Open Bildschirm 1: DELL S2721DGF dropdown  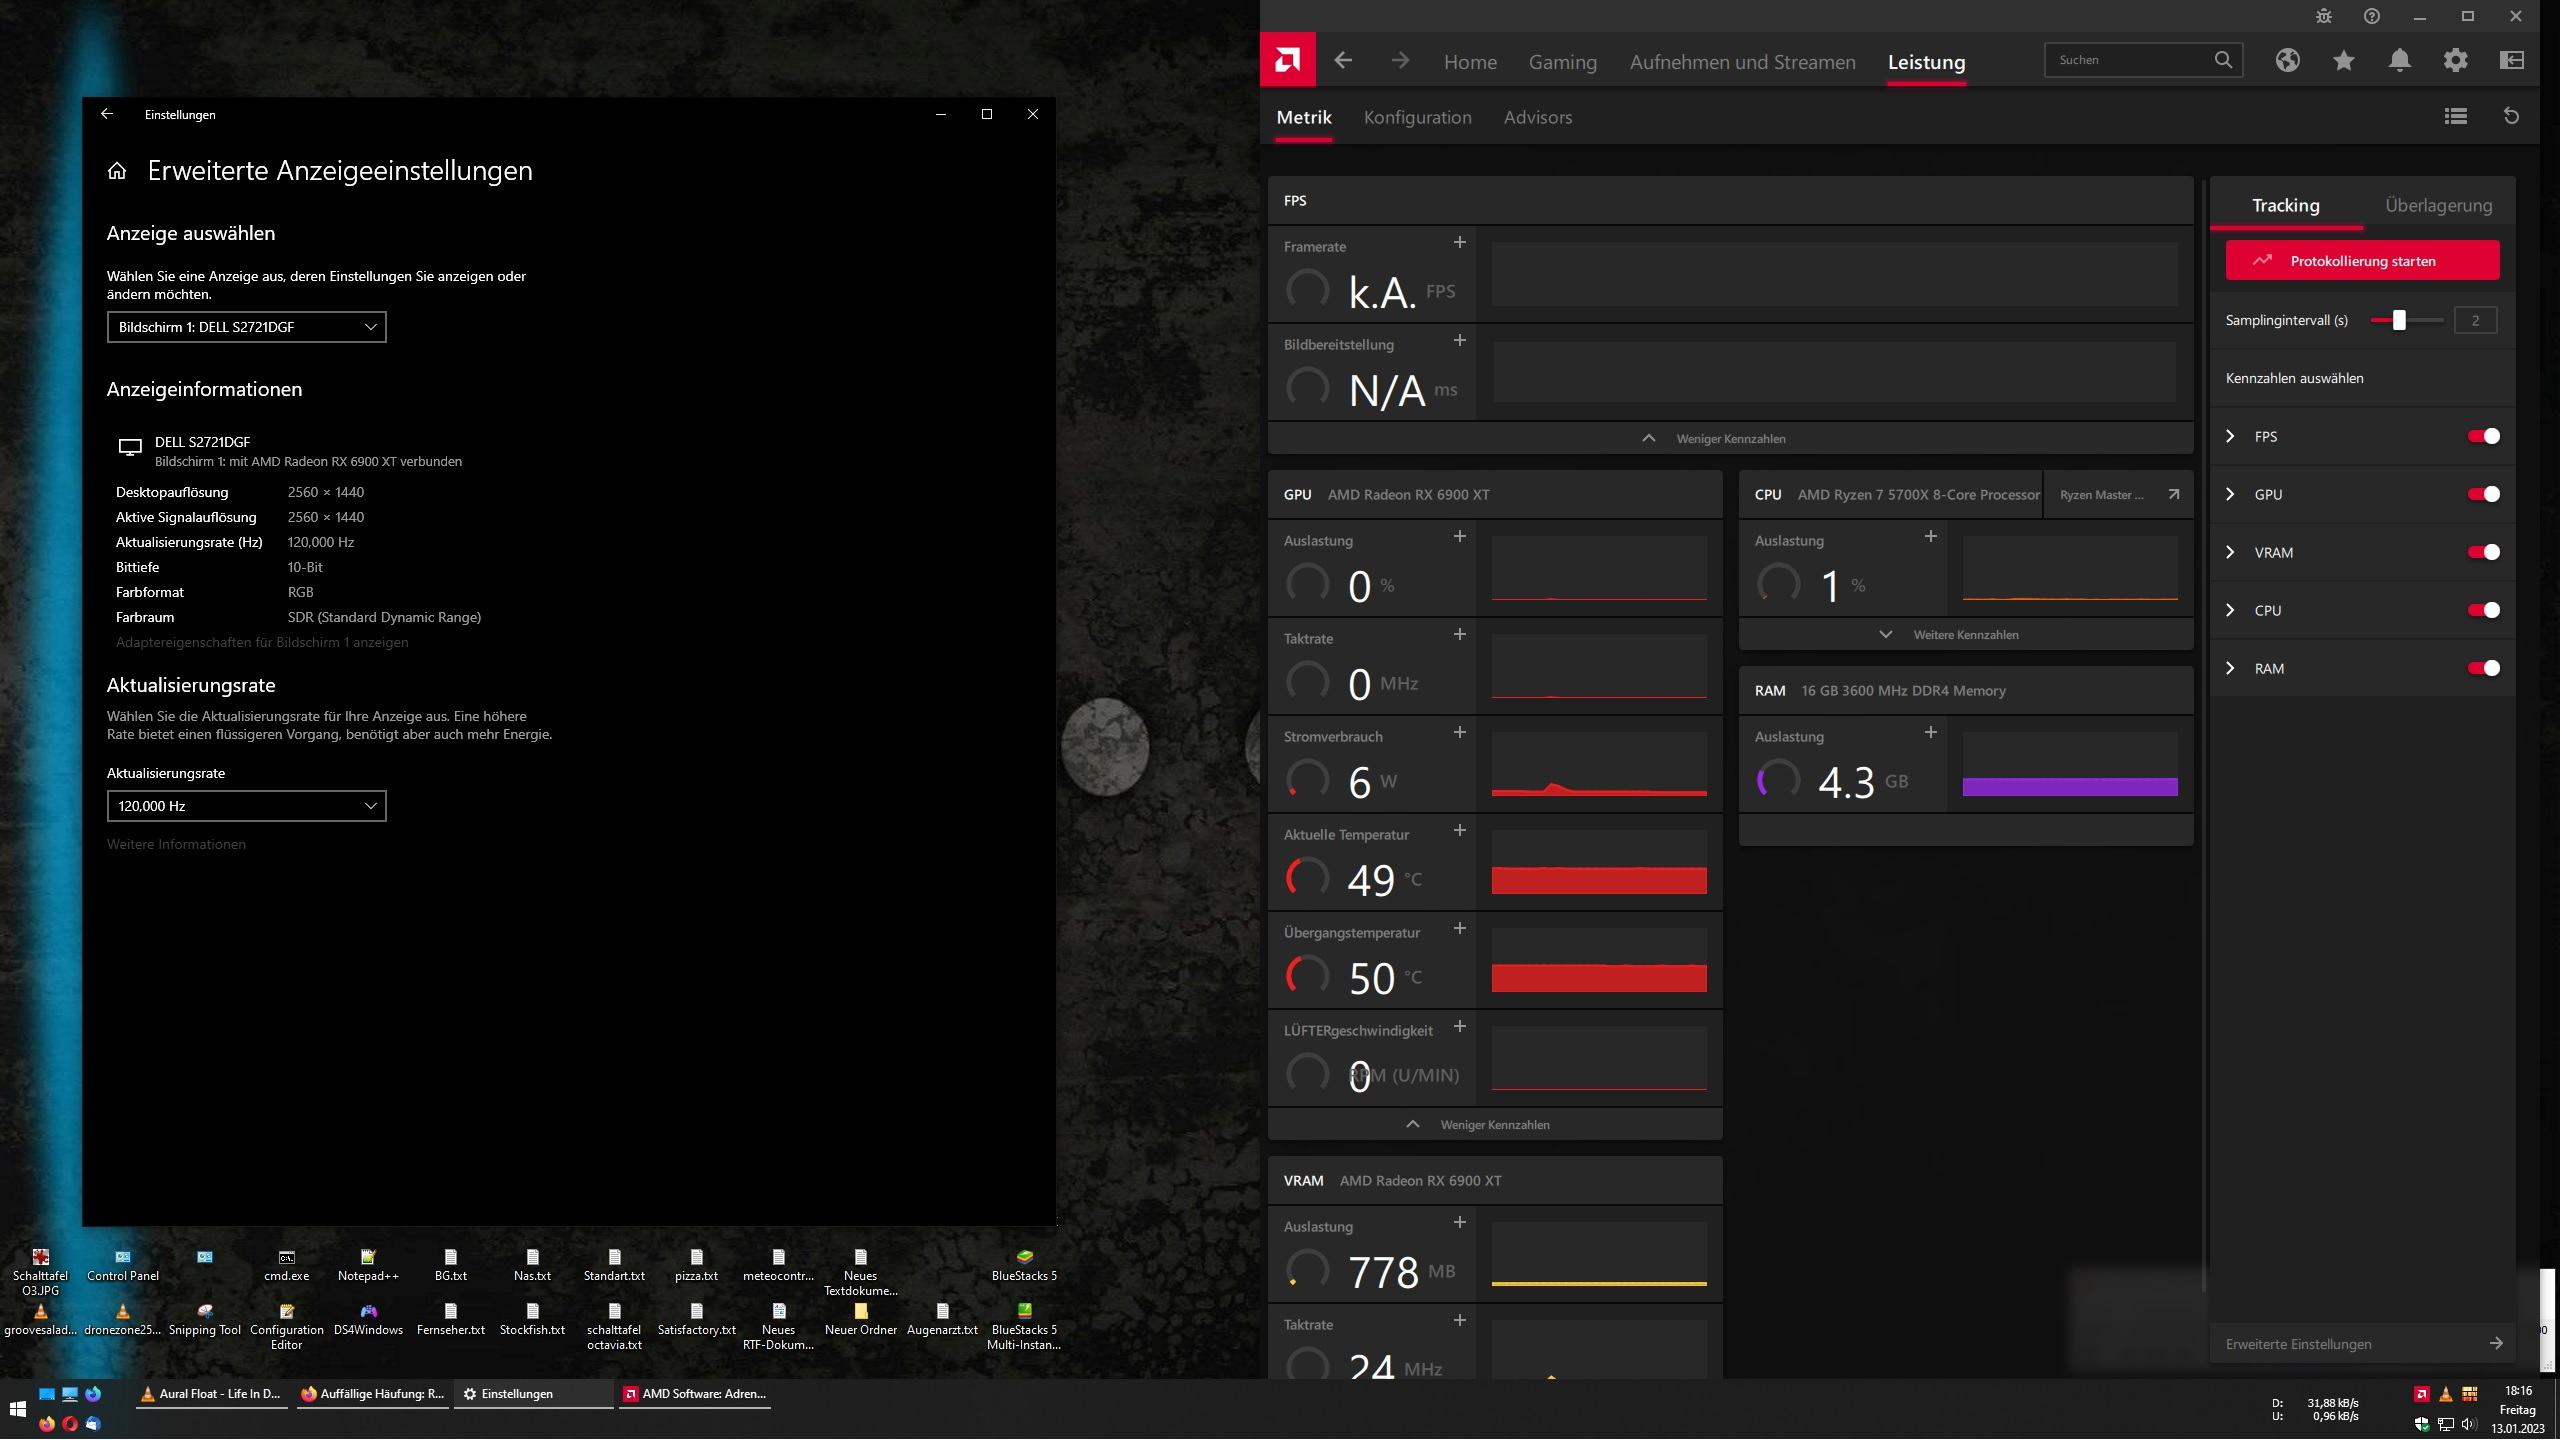[247, 327]
